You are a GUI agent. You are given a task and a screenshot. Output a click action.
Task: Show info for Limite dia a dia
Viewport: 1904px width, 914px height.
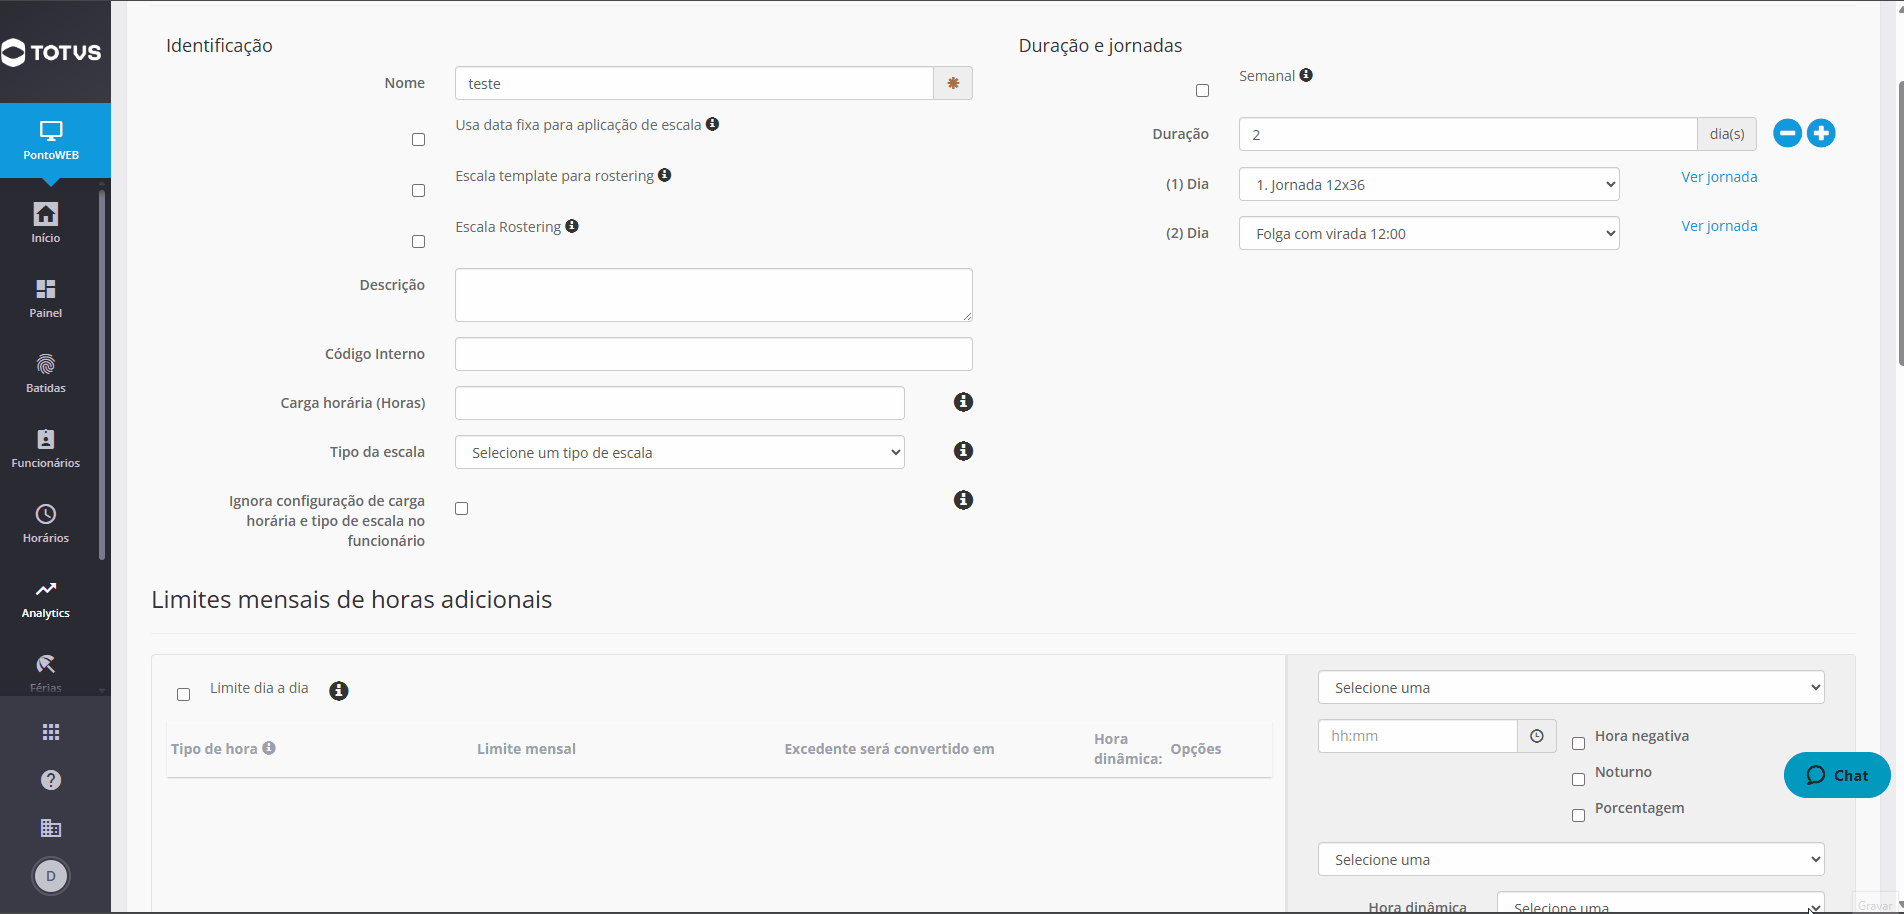[x=339, y=691]
